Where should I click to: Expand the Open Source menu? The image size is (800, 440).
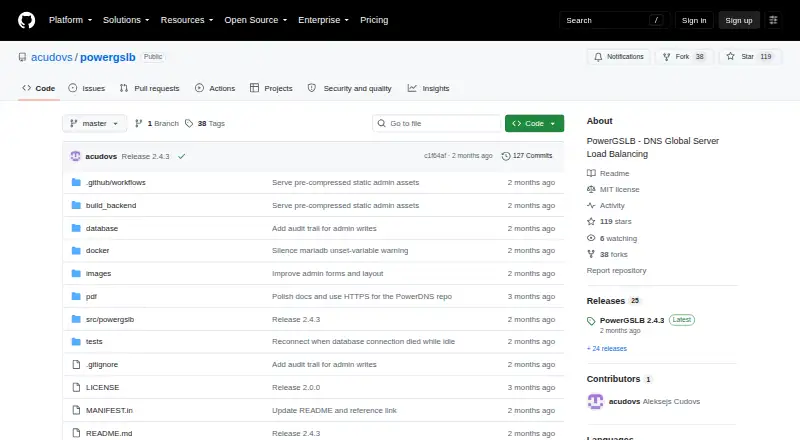pyautogui.click(x=256, y=20)
